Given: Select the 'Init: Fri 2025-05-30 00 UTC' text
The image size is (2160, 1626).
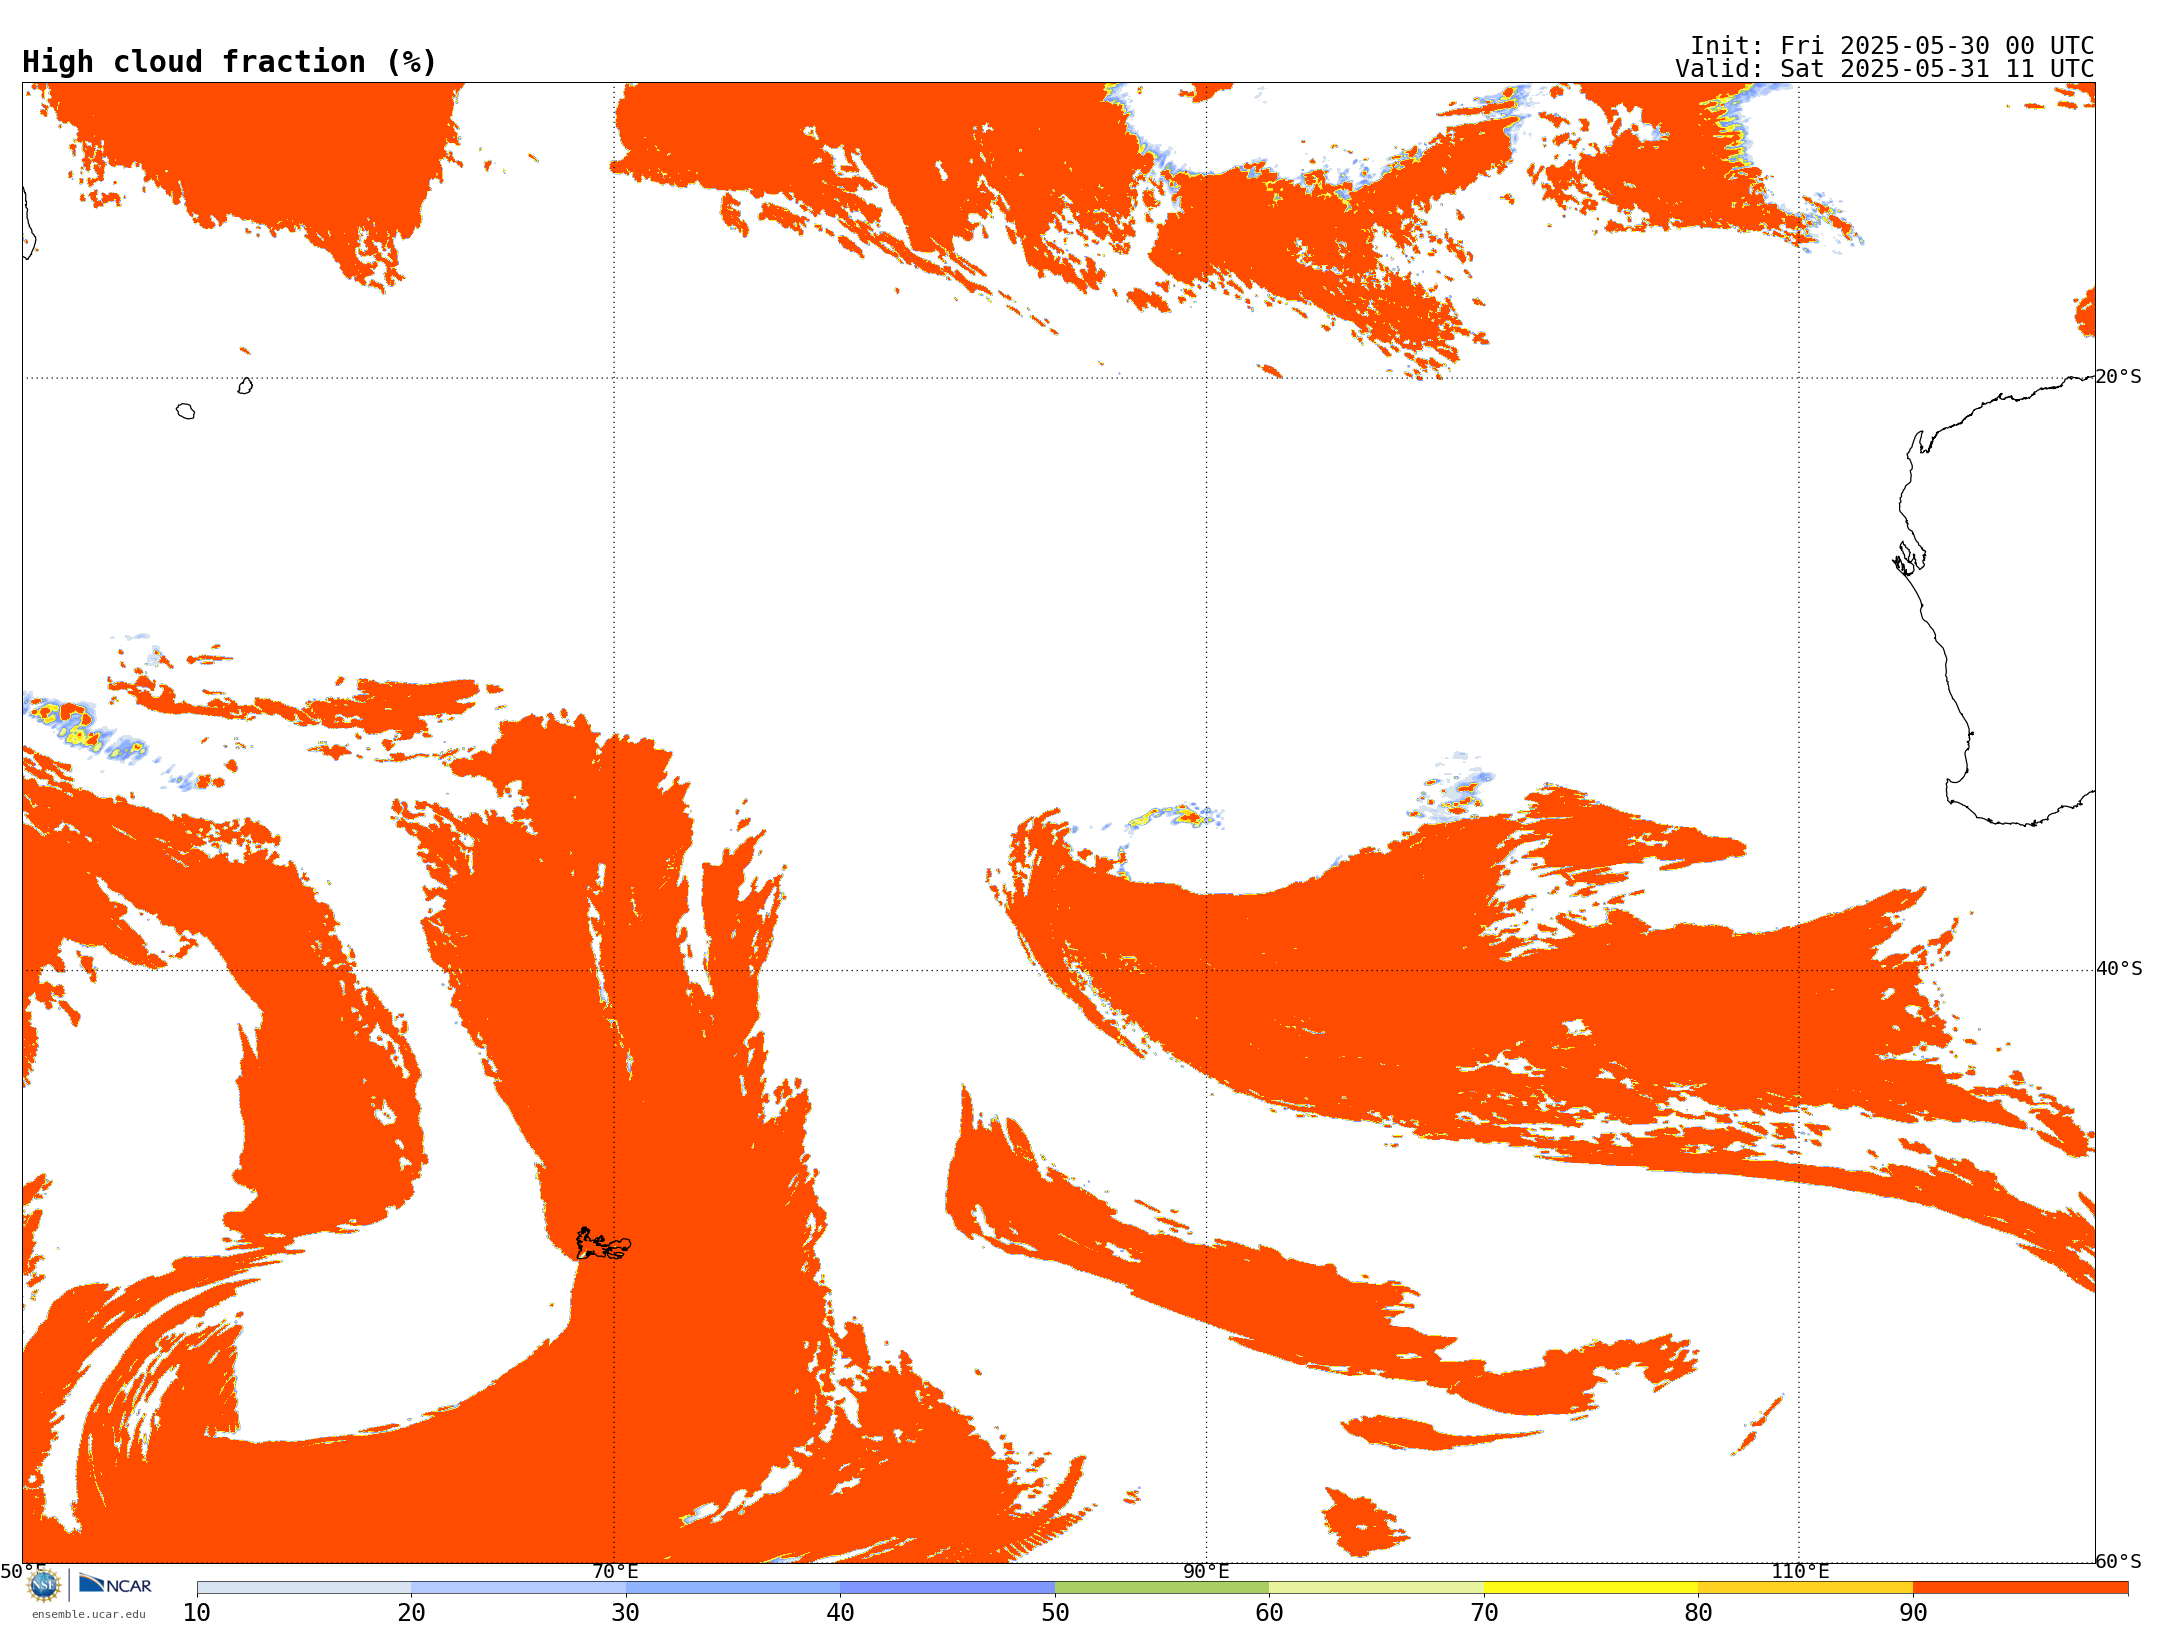Looking at the screenshot, I should (1891, 46).
